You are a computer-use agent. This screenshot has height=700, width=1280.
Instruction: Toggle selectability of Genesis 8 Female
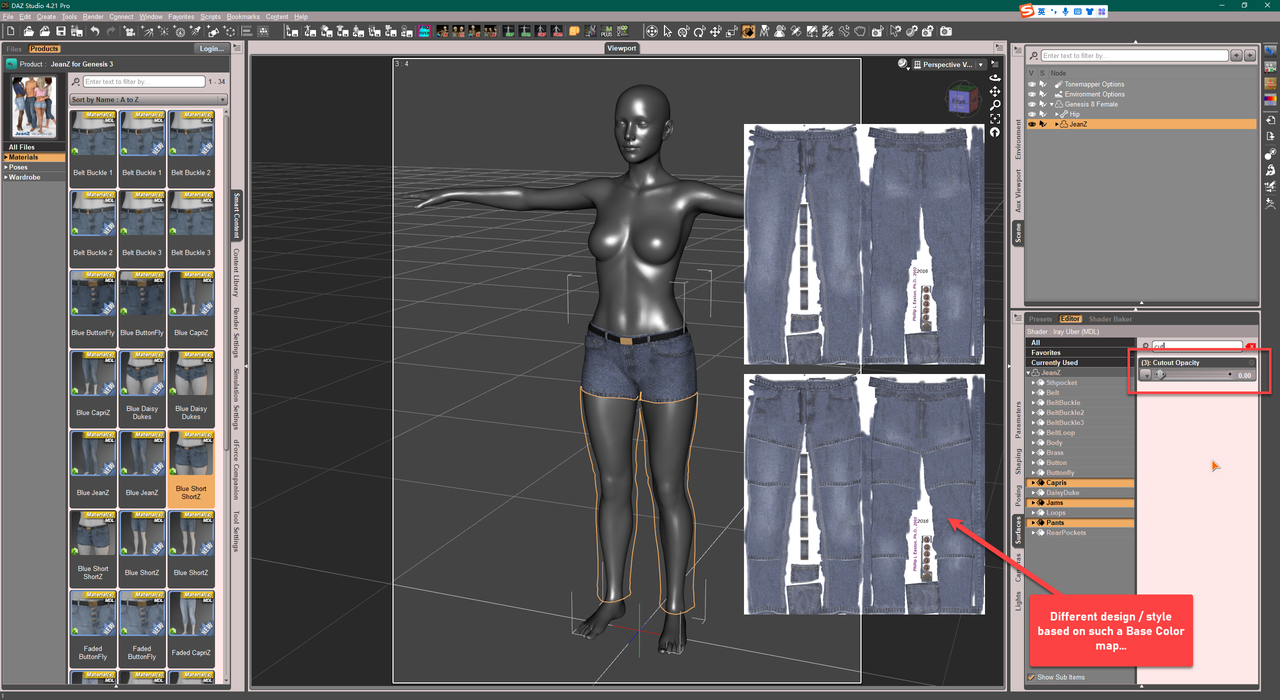(1043, 104)
